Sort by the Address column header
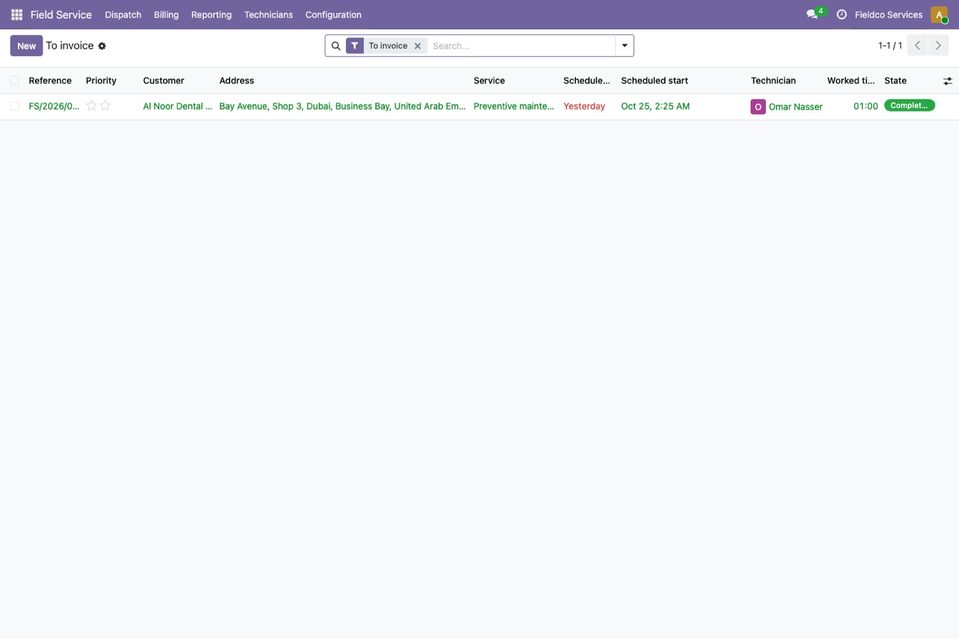The height and width of the screenshot is (639, 959). point(237,81)
